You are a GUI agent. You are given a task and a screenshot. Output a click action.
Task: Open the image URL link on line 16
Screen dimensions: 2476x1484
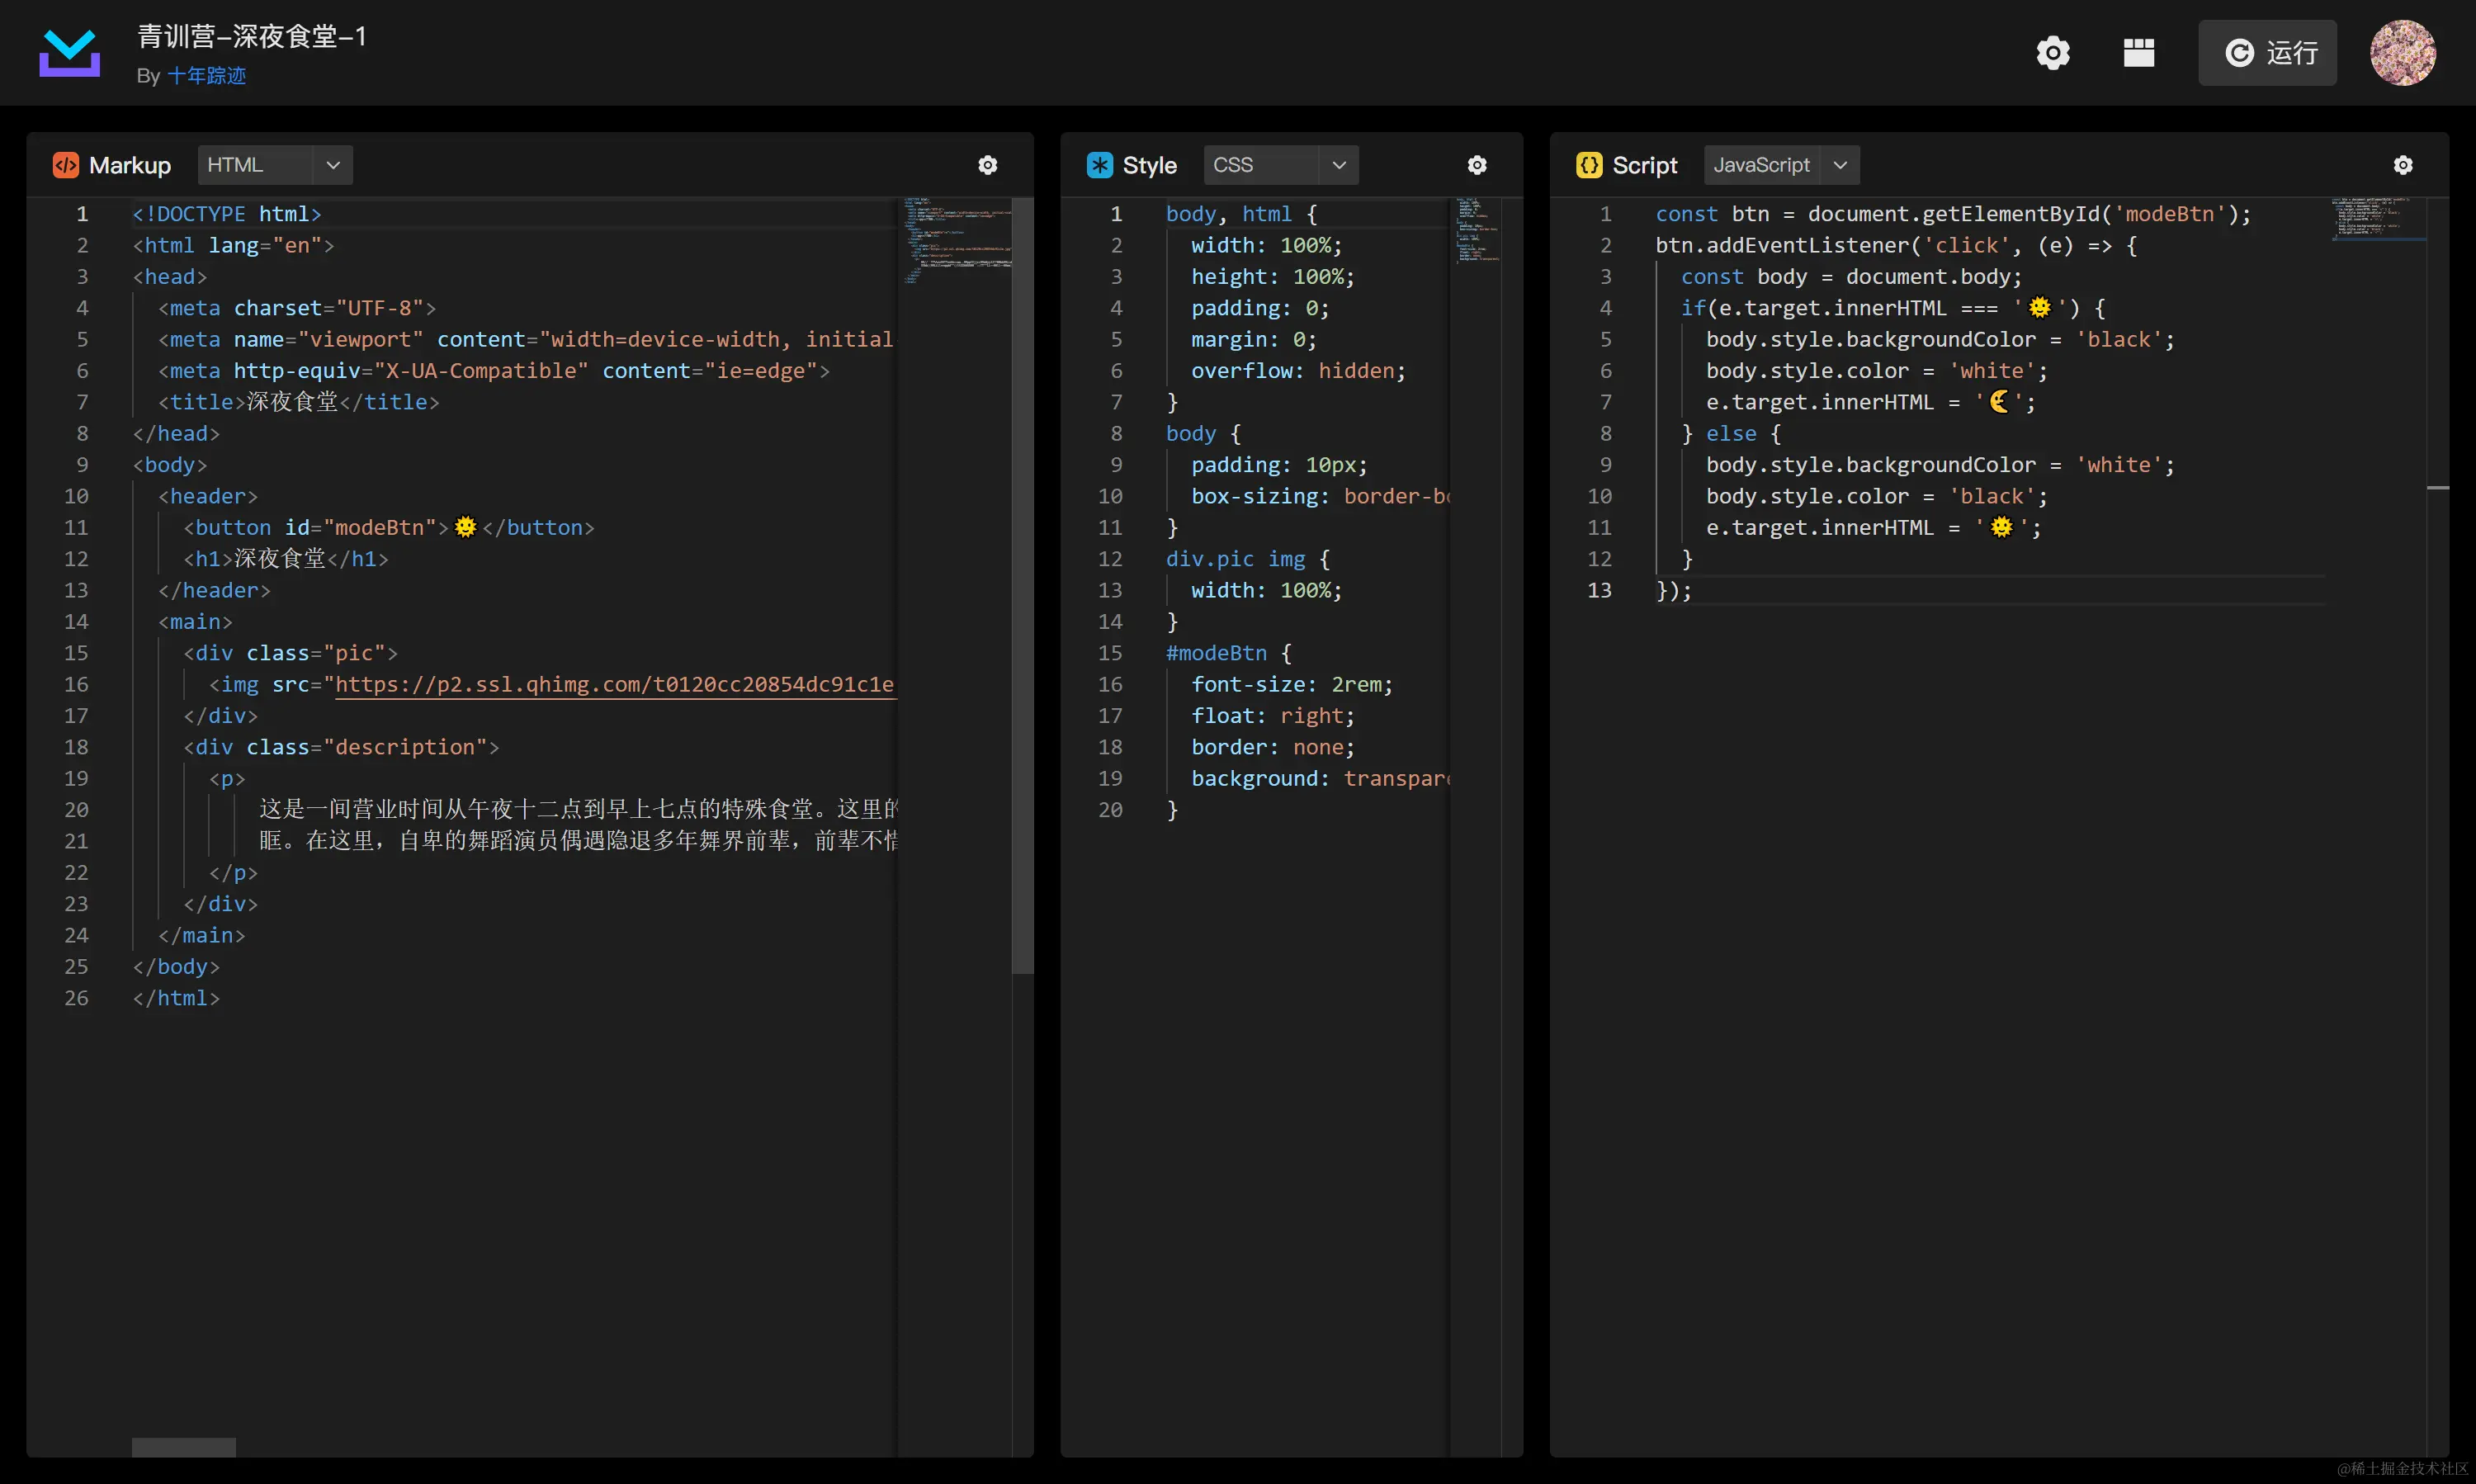point(614,684)
